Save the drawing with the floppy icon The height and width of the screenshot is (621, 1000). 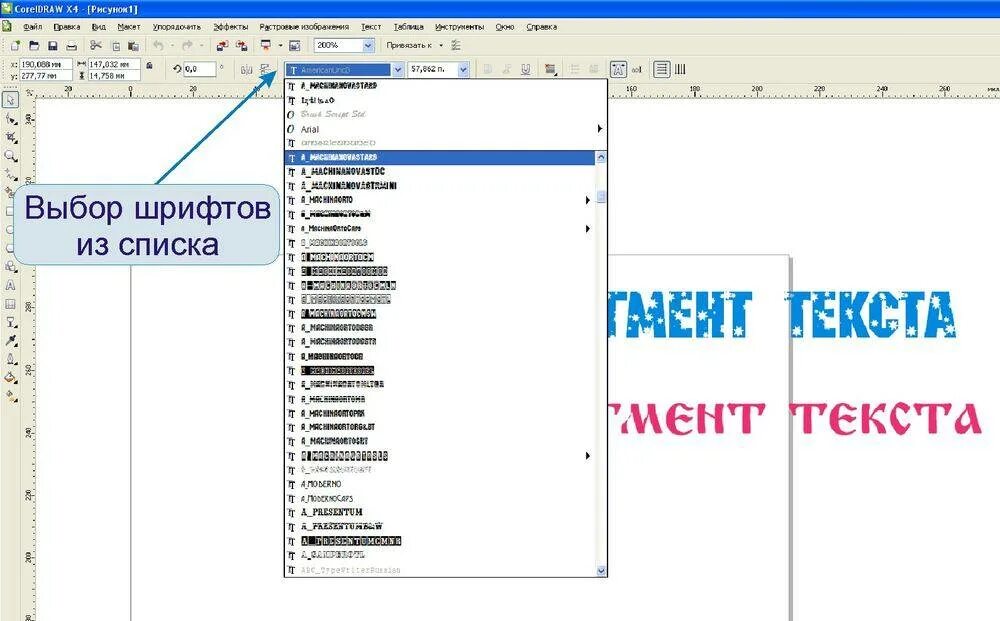click(x=53, y=45)
